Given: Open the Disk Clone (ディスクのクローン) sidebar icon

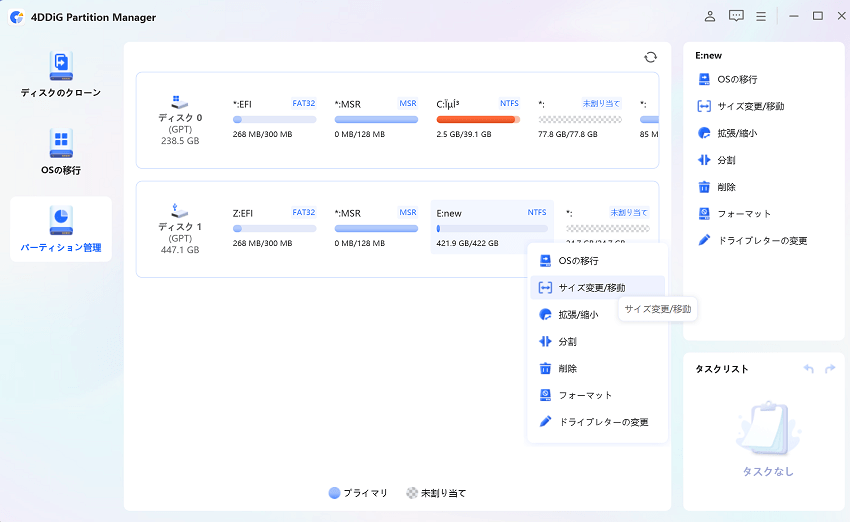Looking at the screenshot, I should click(61, 66).
